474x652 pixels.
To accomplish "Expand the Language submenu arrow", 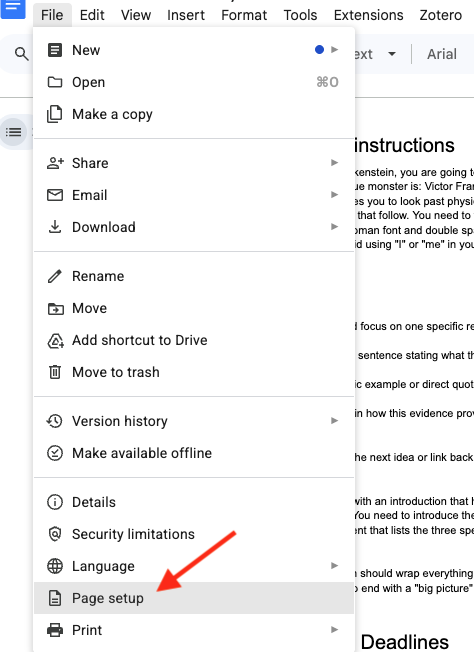I will 334,566.
